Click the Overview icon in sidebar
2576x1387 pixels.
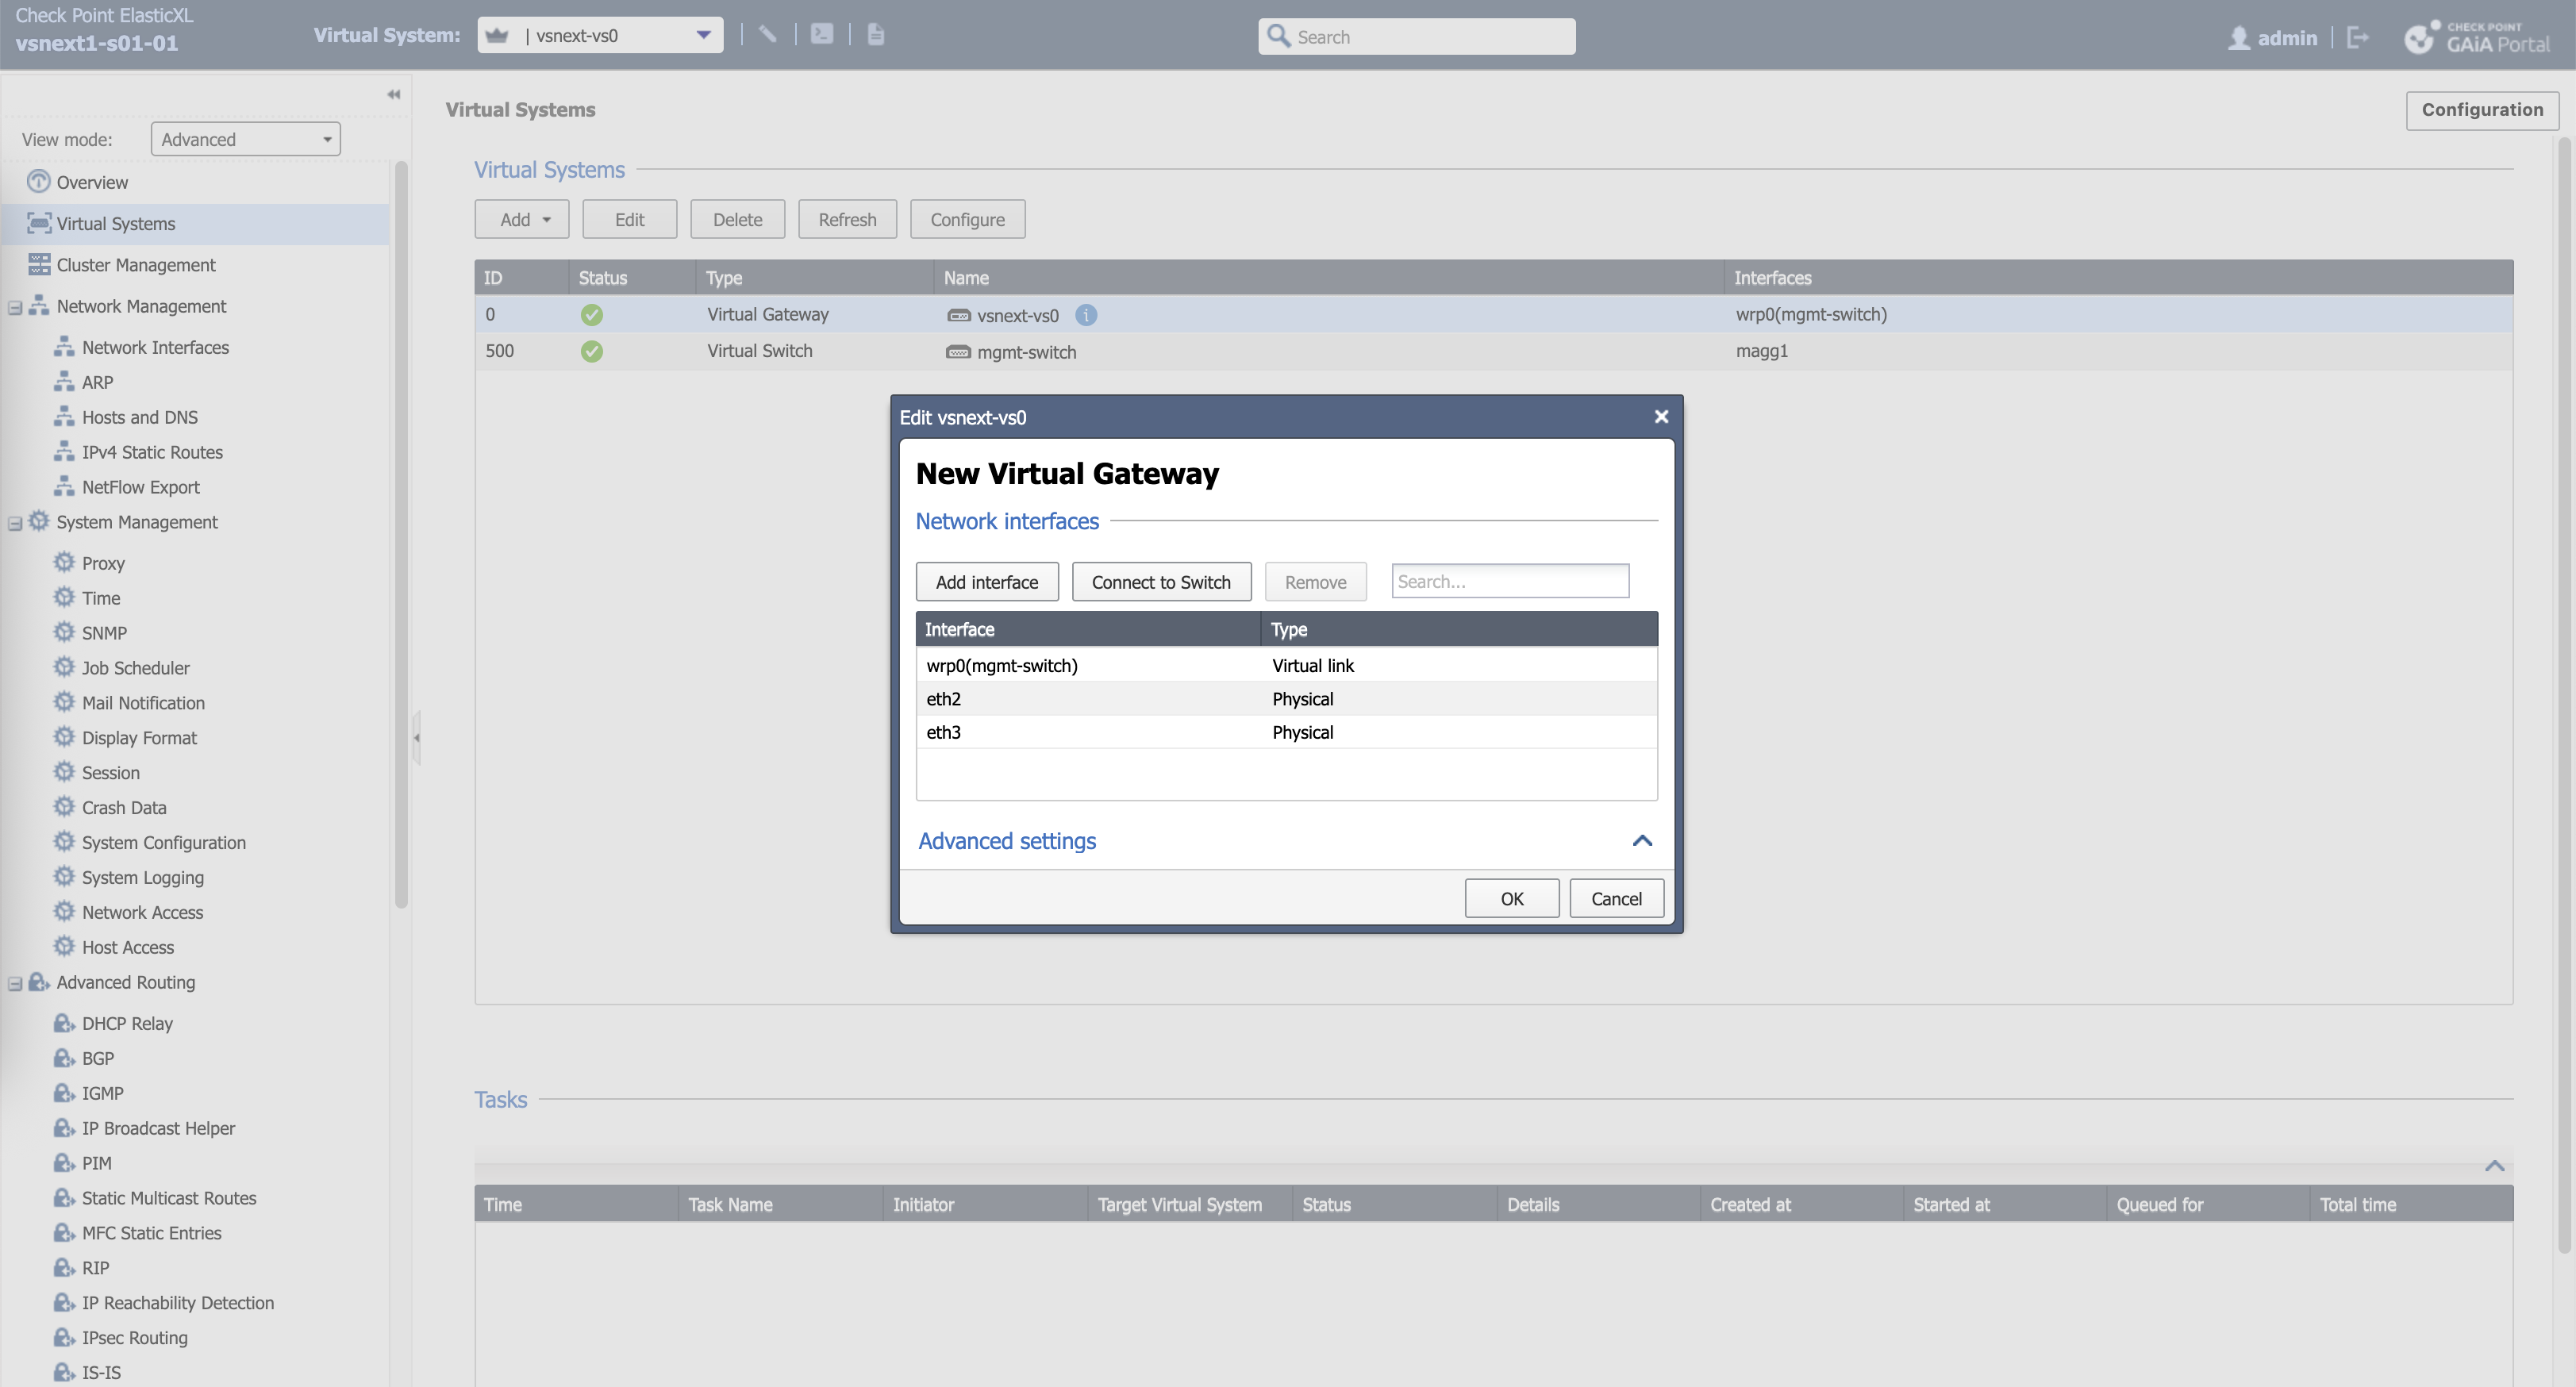tap(38, 182)
